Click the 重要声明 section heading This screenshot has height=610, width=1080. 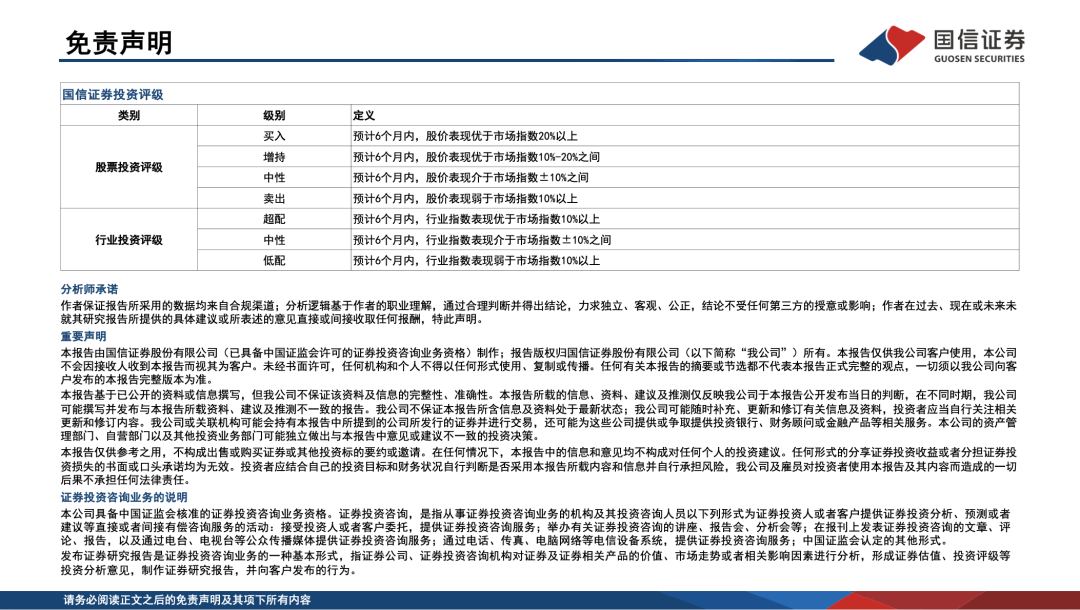pyautogui.click(x=83, y=336)
